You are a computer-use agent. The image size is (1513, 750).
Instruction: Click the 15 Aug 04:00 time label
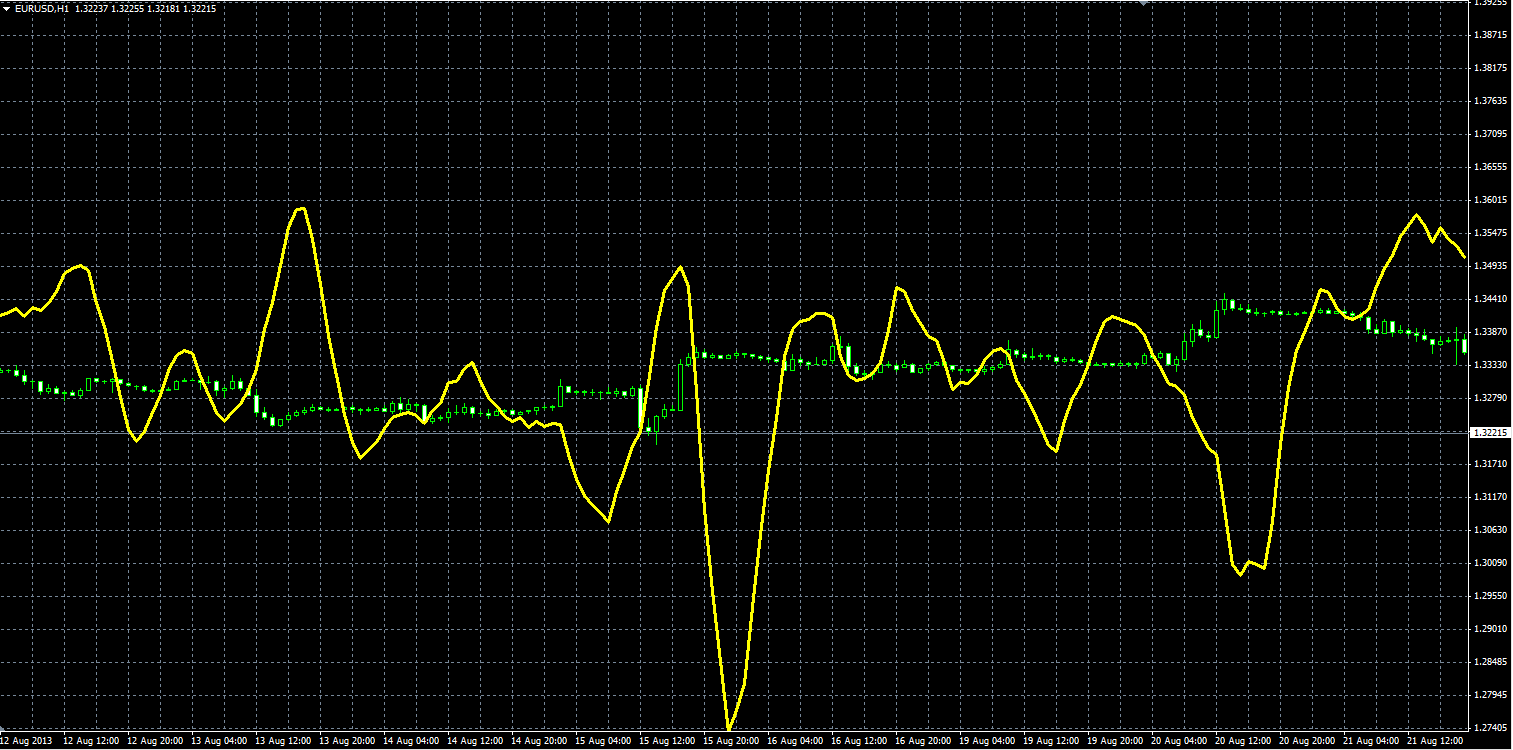click(603, 741)
